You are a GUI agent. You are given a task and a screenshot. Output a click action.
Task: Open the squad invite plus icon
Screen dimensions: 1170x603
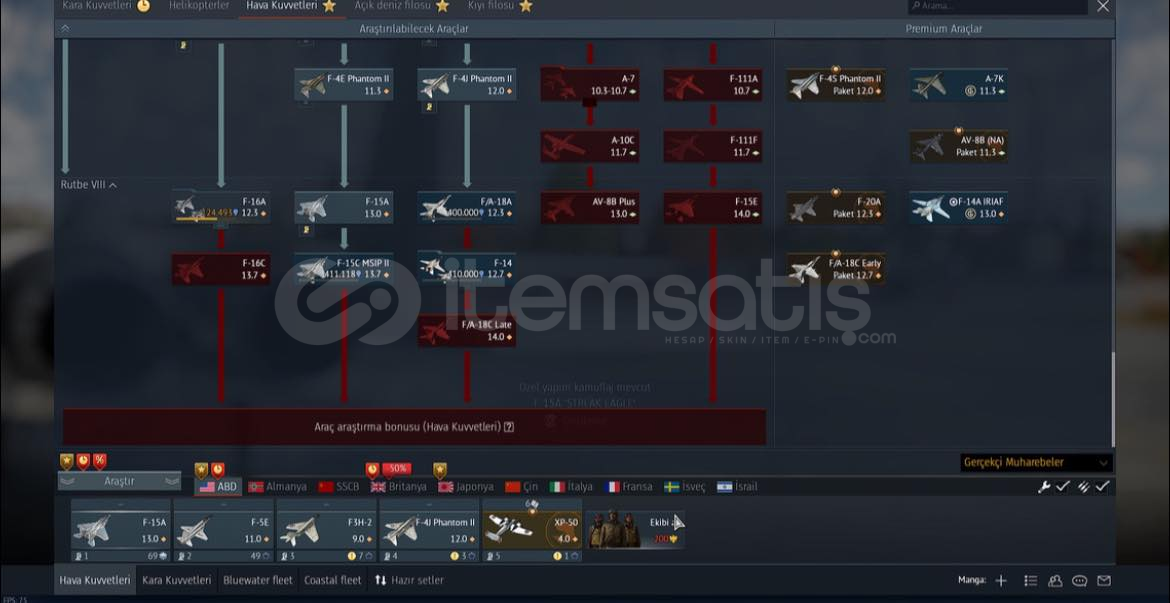[1001, 581]
